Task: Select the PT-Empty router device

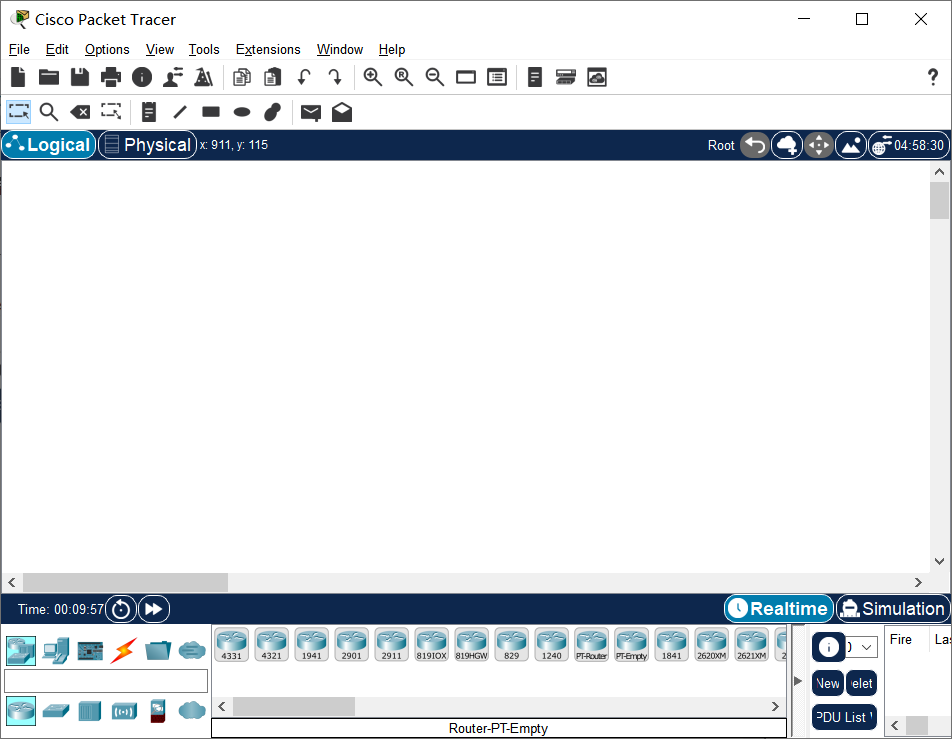Action: [631, 645]
